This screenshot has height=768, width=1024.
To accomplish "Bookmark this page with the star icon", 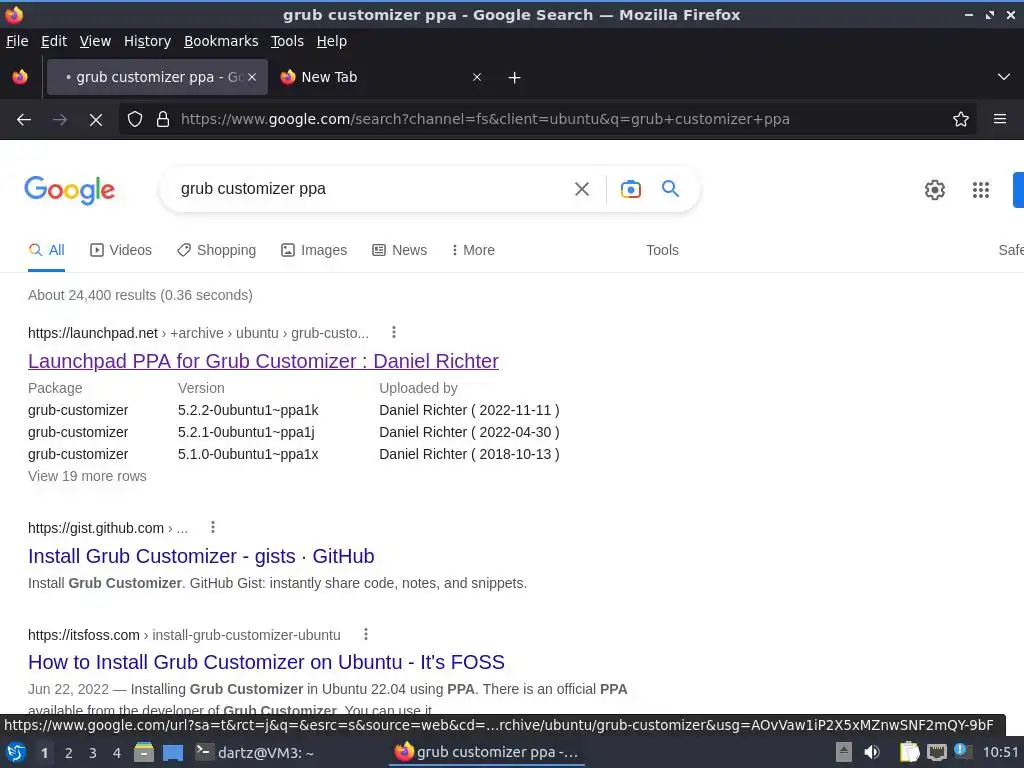I will click(x=961, y=120).
